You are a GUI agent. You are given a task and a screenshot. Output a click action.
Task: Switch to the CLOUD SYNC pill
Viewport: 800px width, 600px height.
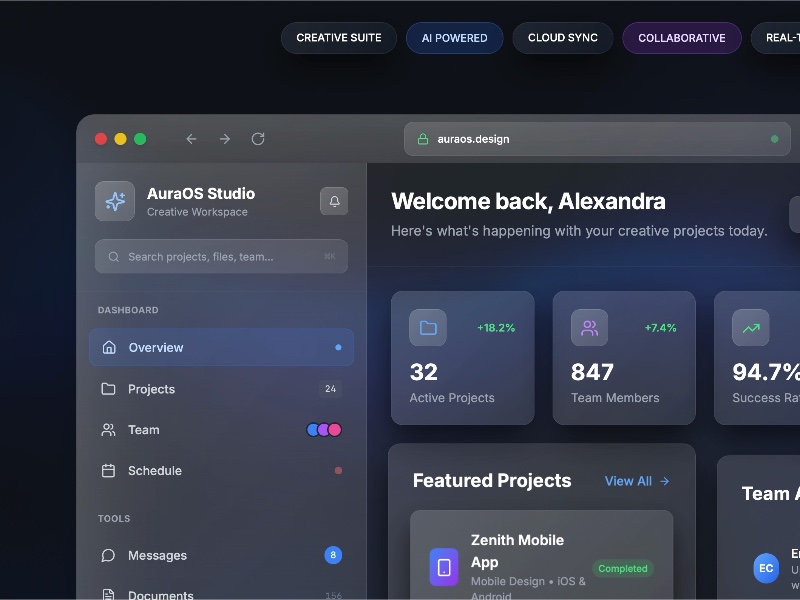[x=562, y=37]
